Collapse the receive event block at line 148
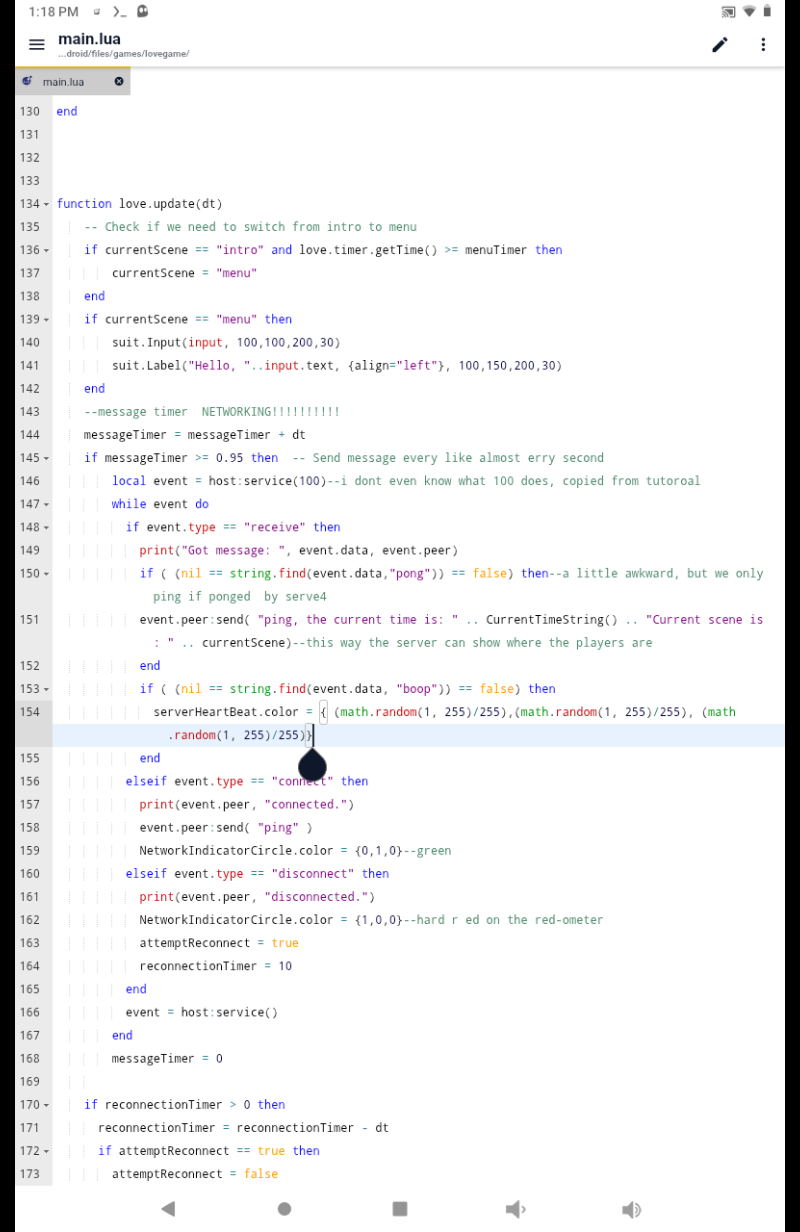The width and height of the screenshot is (800, 1232). pyautogui.click(x=47, y=528)
